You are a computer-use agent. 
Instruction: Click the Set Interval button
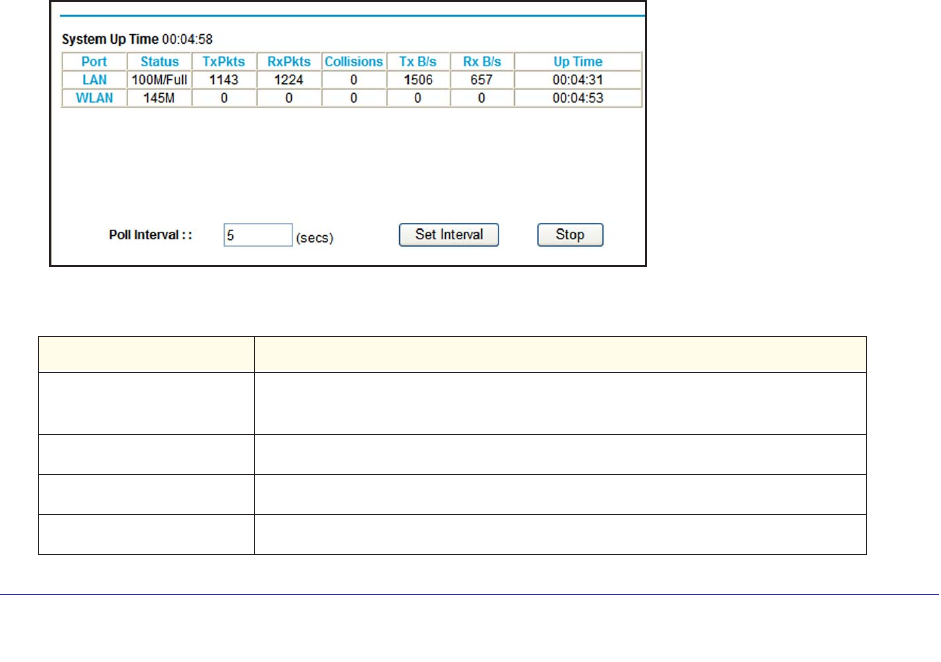(x=449, y=235)
